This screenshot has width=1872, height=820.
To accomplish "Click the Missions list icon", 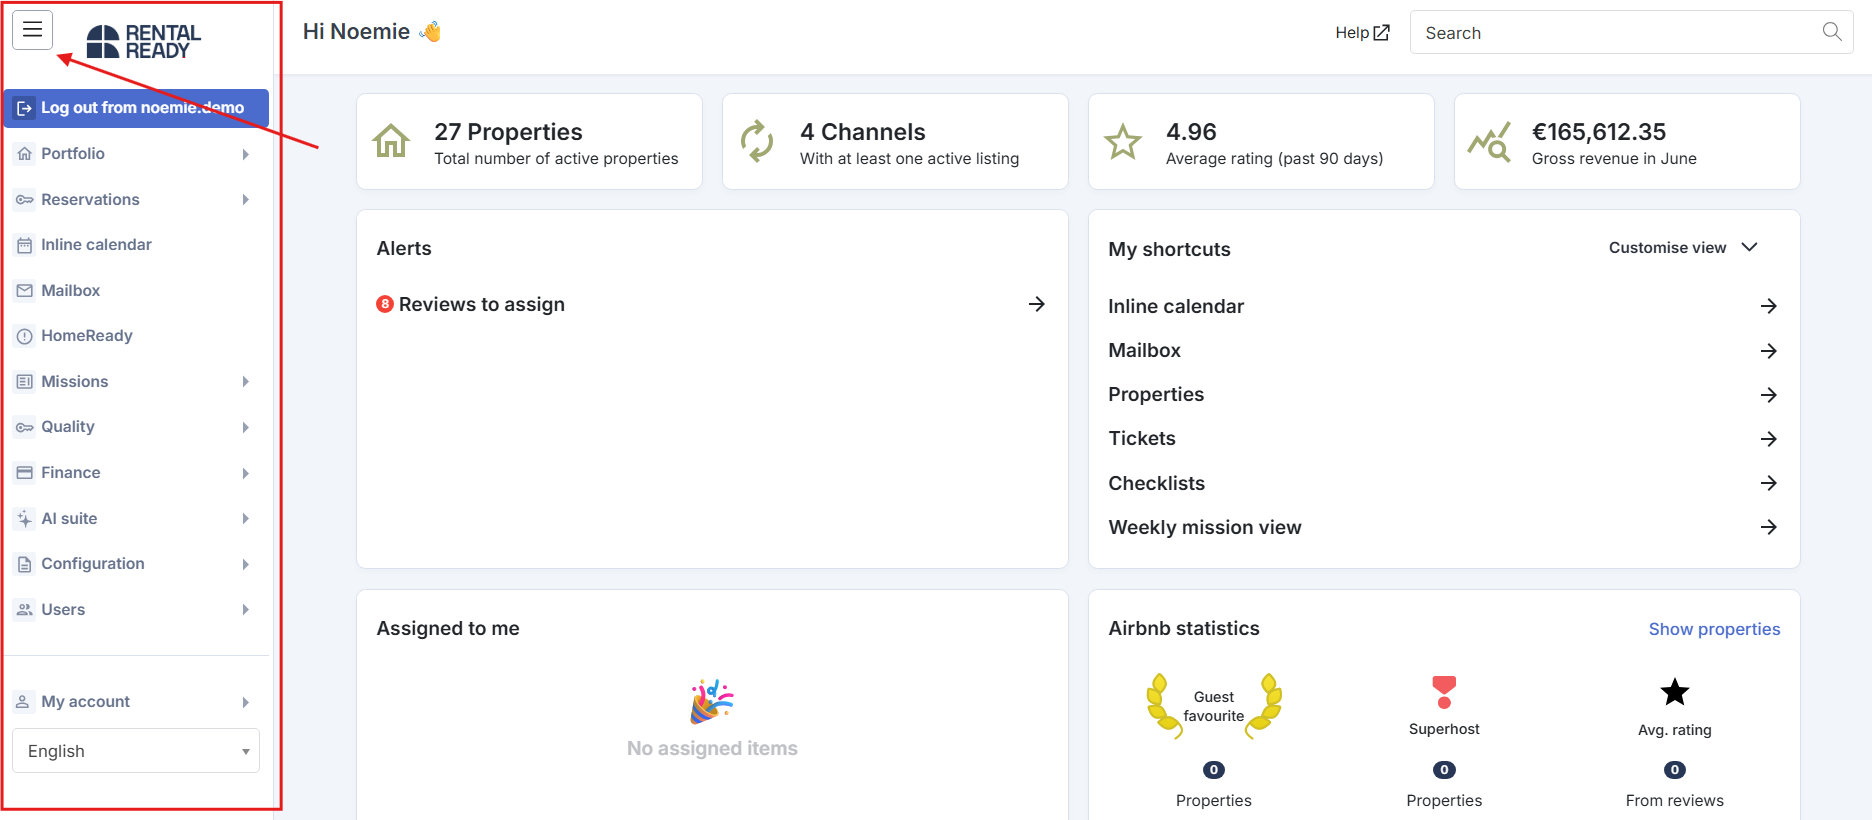I will (x=25, y=382).
